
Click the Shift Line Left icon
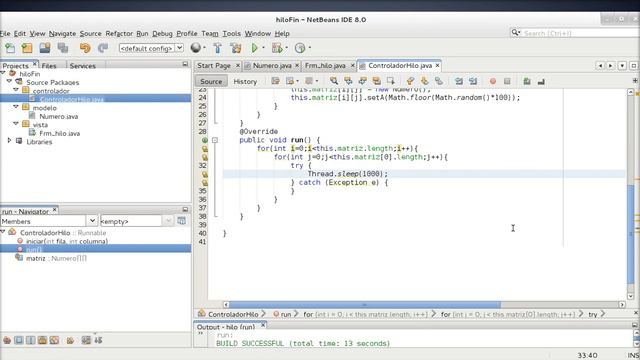coord(459,81)
